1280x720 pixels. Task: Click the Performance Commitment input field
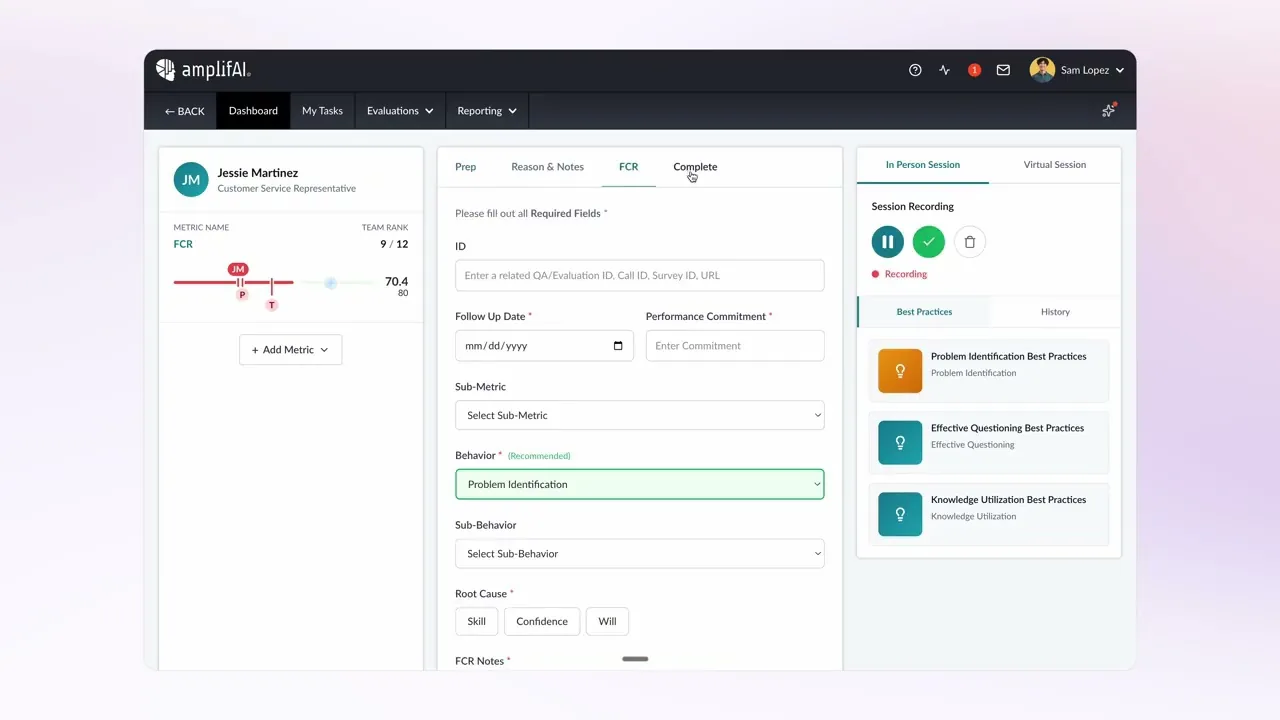[735, 346]
